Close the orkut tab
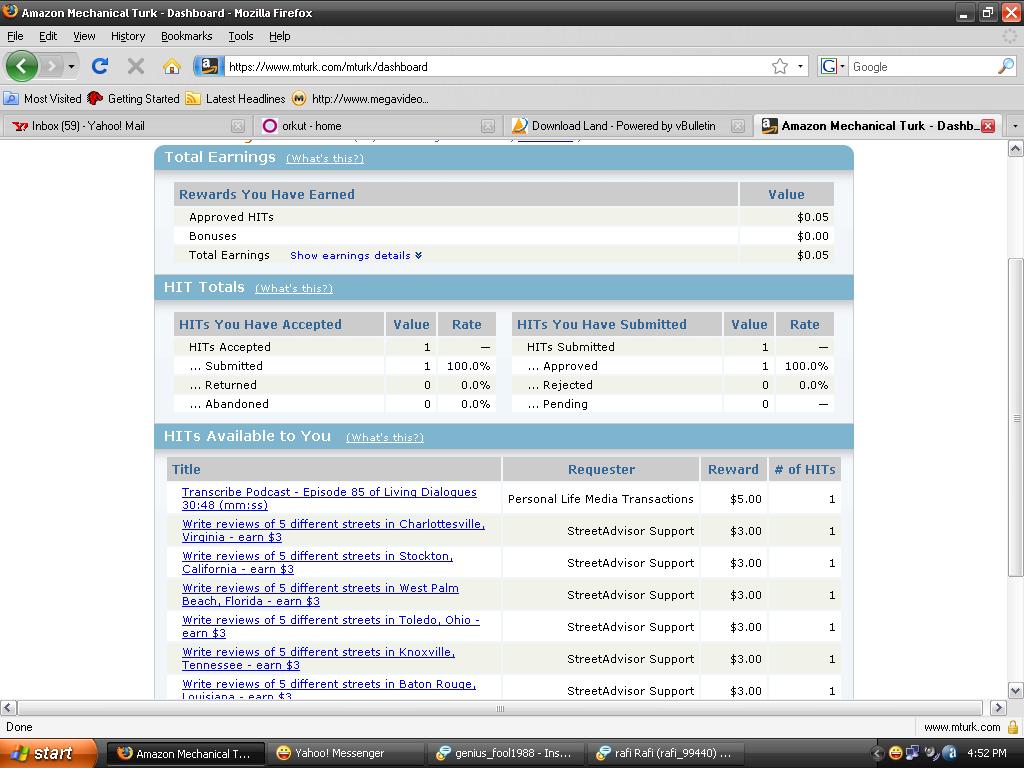The width and height of the screenshot is (1024, 768). pos(488,125)
